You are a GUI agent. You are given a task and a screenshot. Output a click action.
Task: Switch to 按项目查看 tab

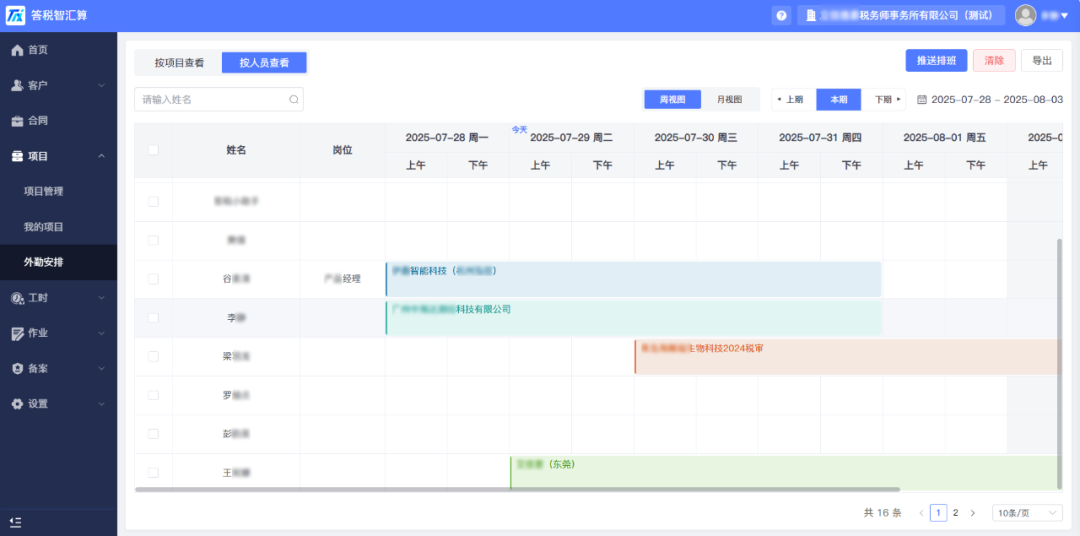coord(179,63)
